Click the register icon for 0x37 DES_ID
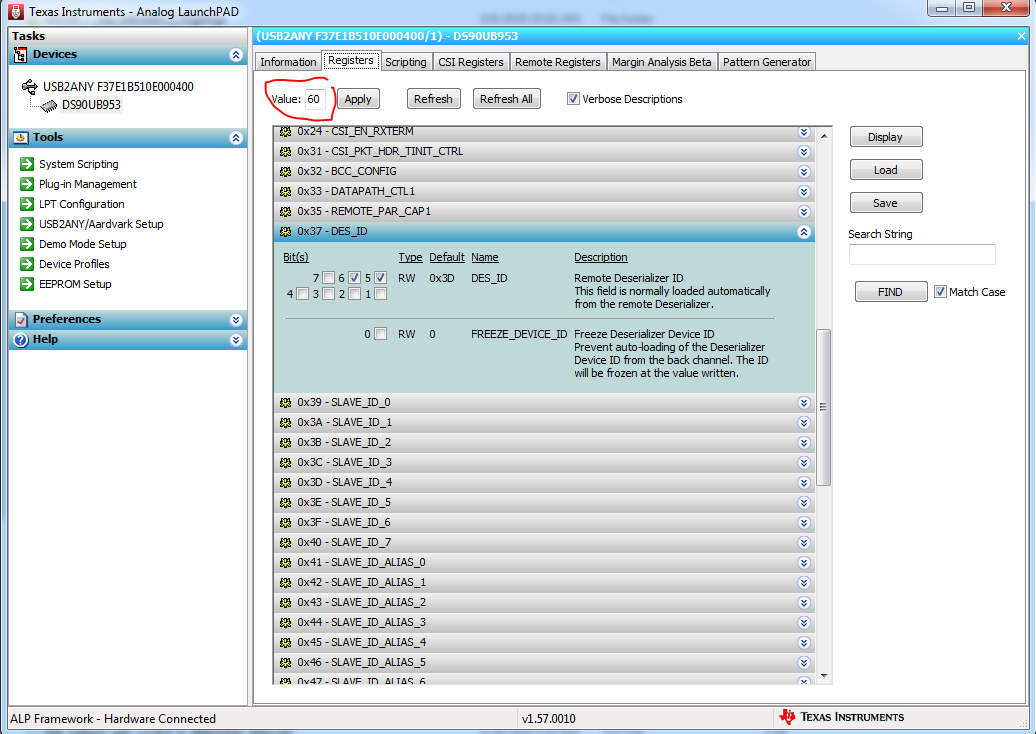The height and width of the screenshot is (734, 1036). [x=285, y=232]
